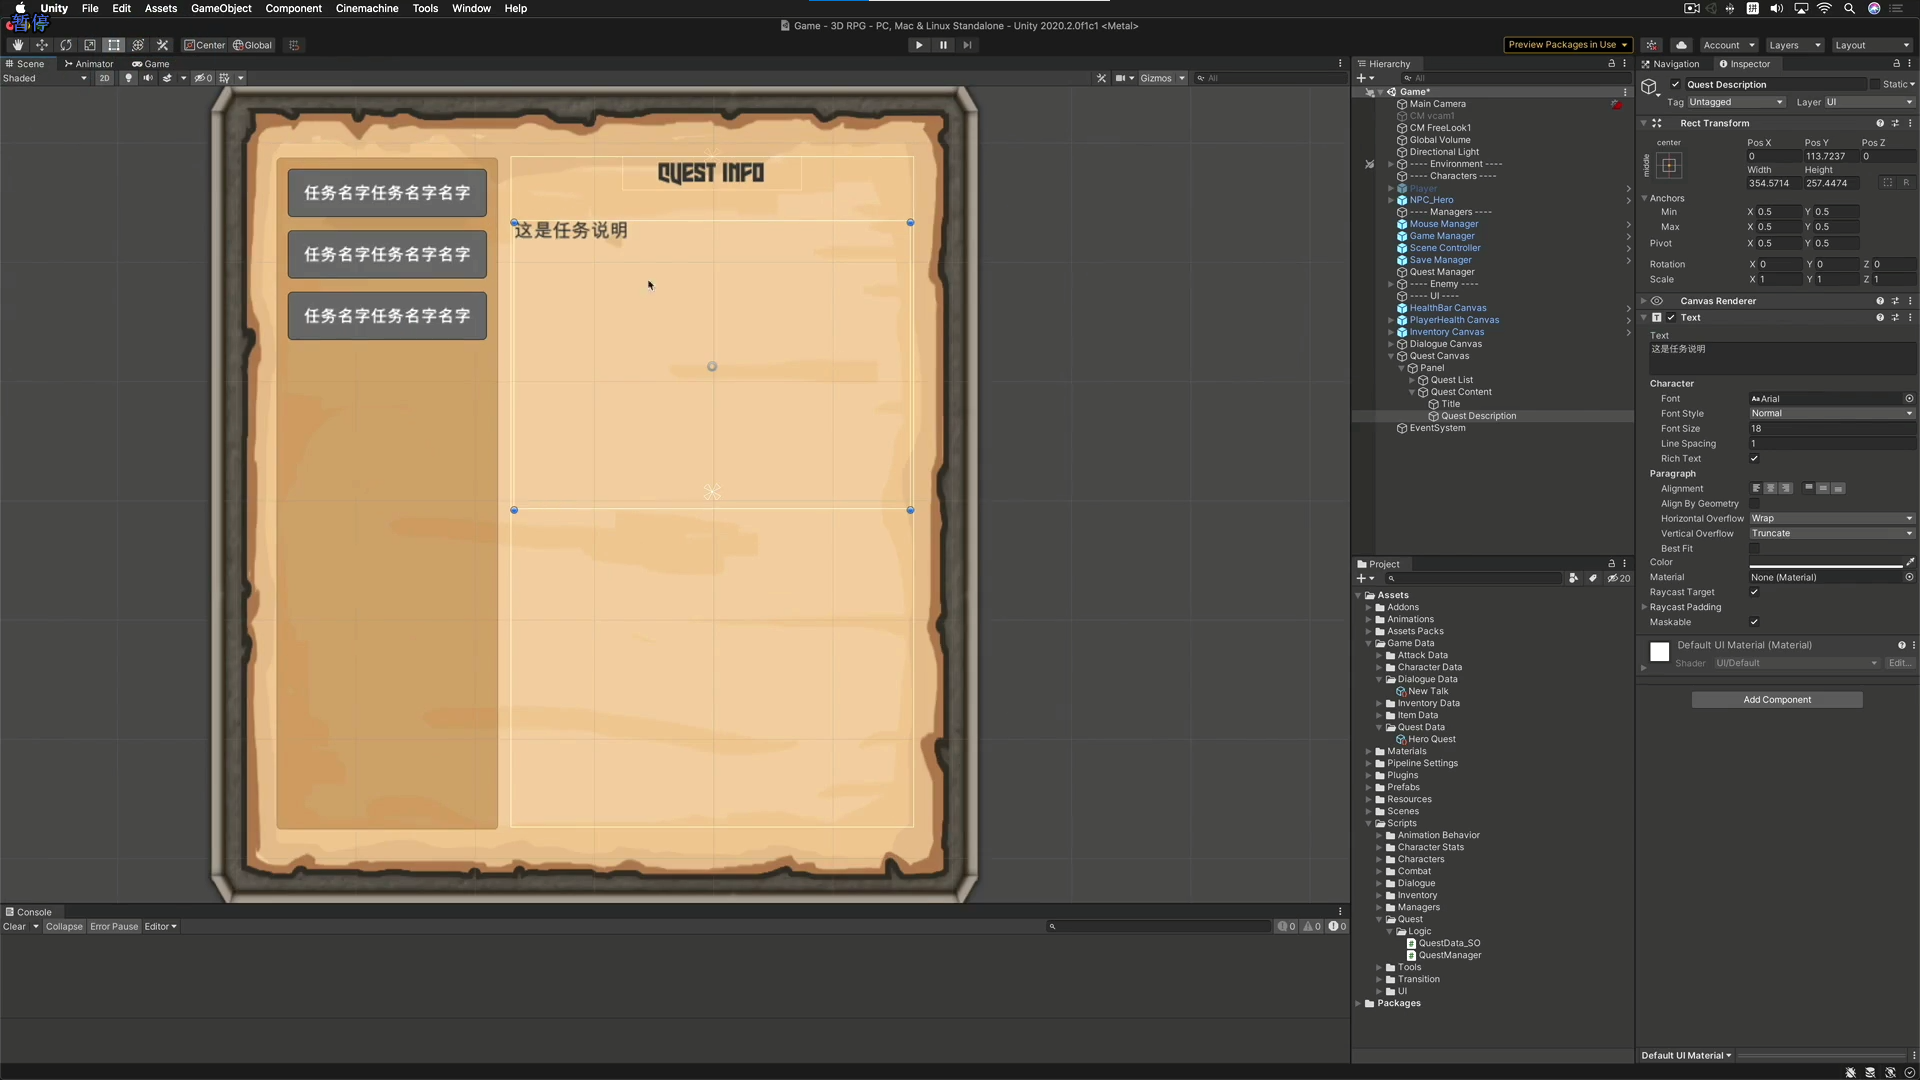1920x1080 pixels.
Task: Open the Horizontal Overflow dropdown
Action: [x=1831, y=519]
